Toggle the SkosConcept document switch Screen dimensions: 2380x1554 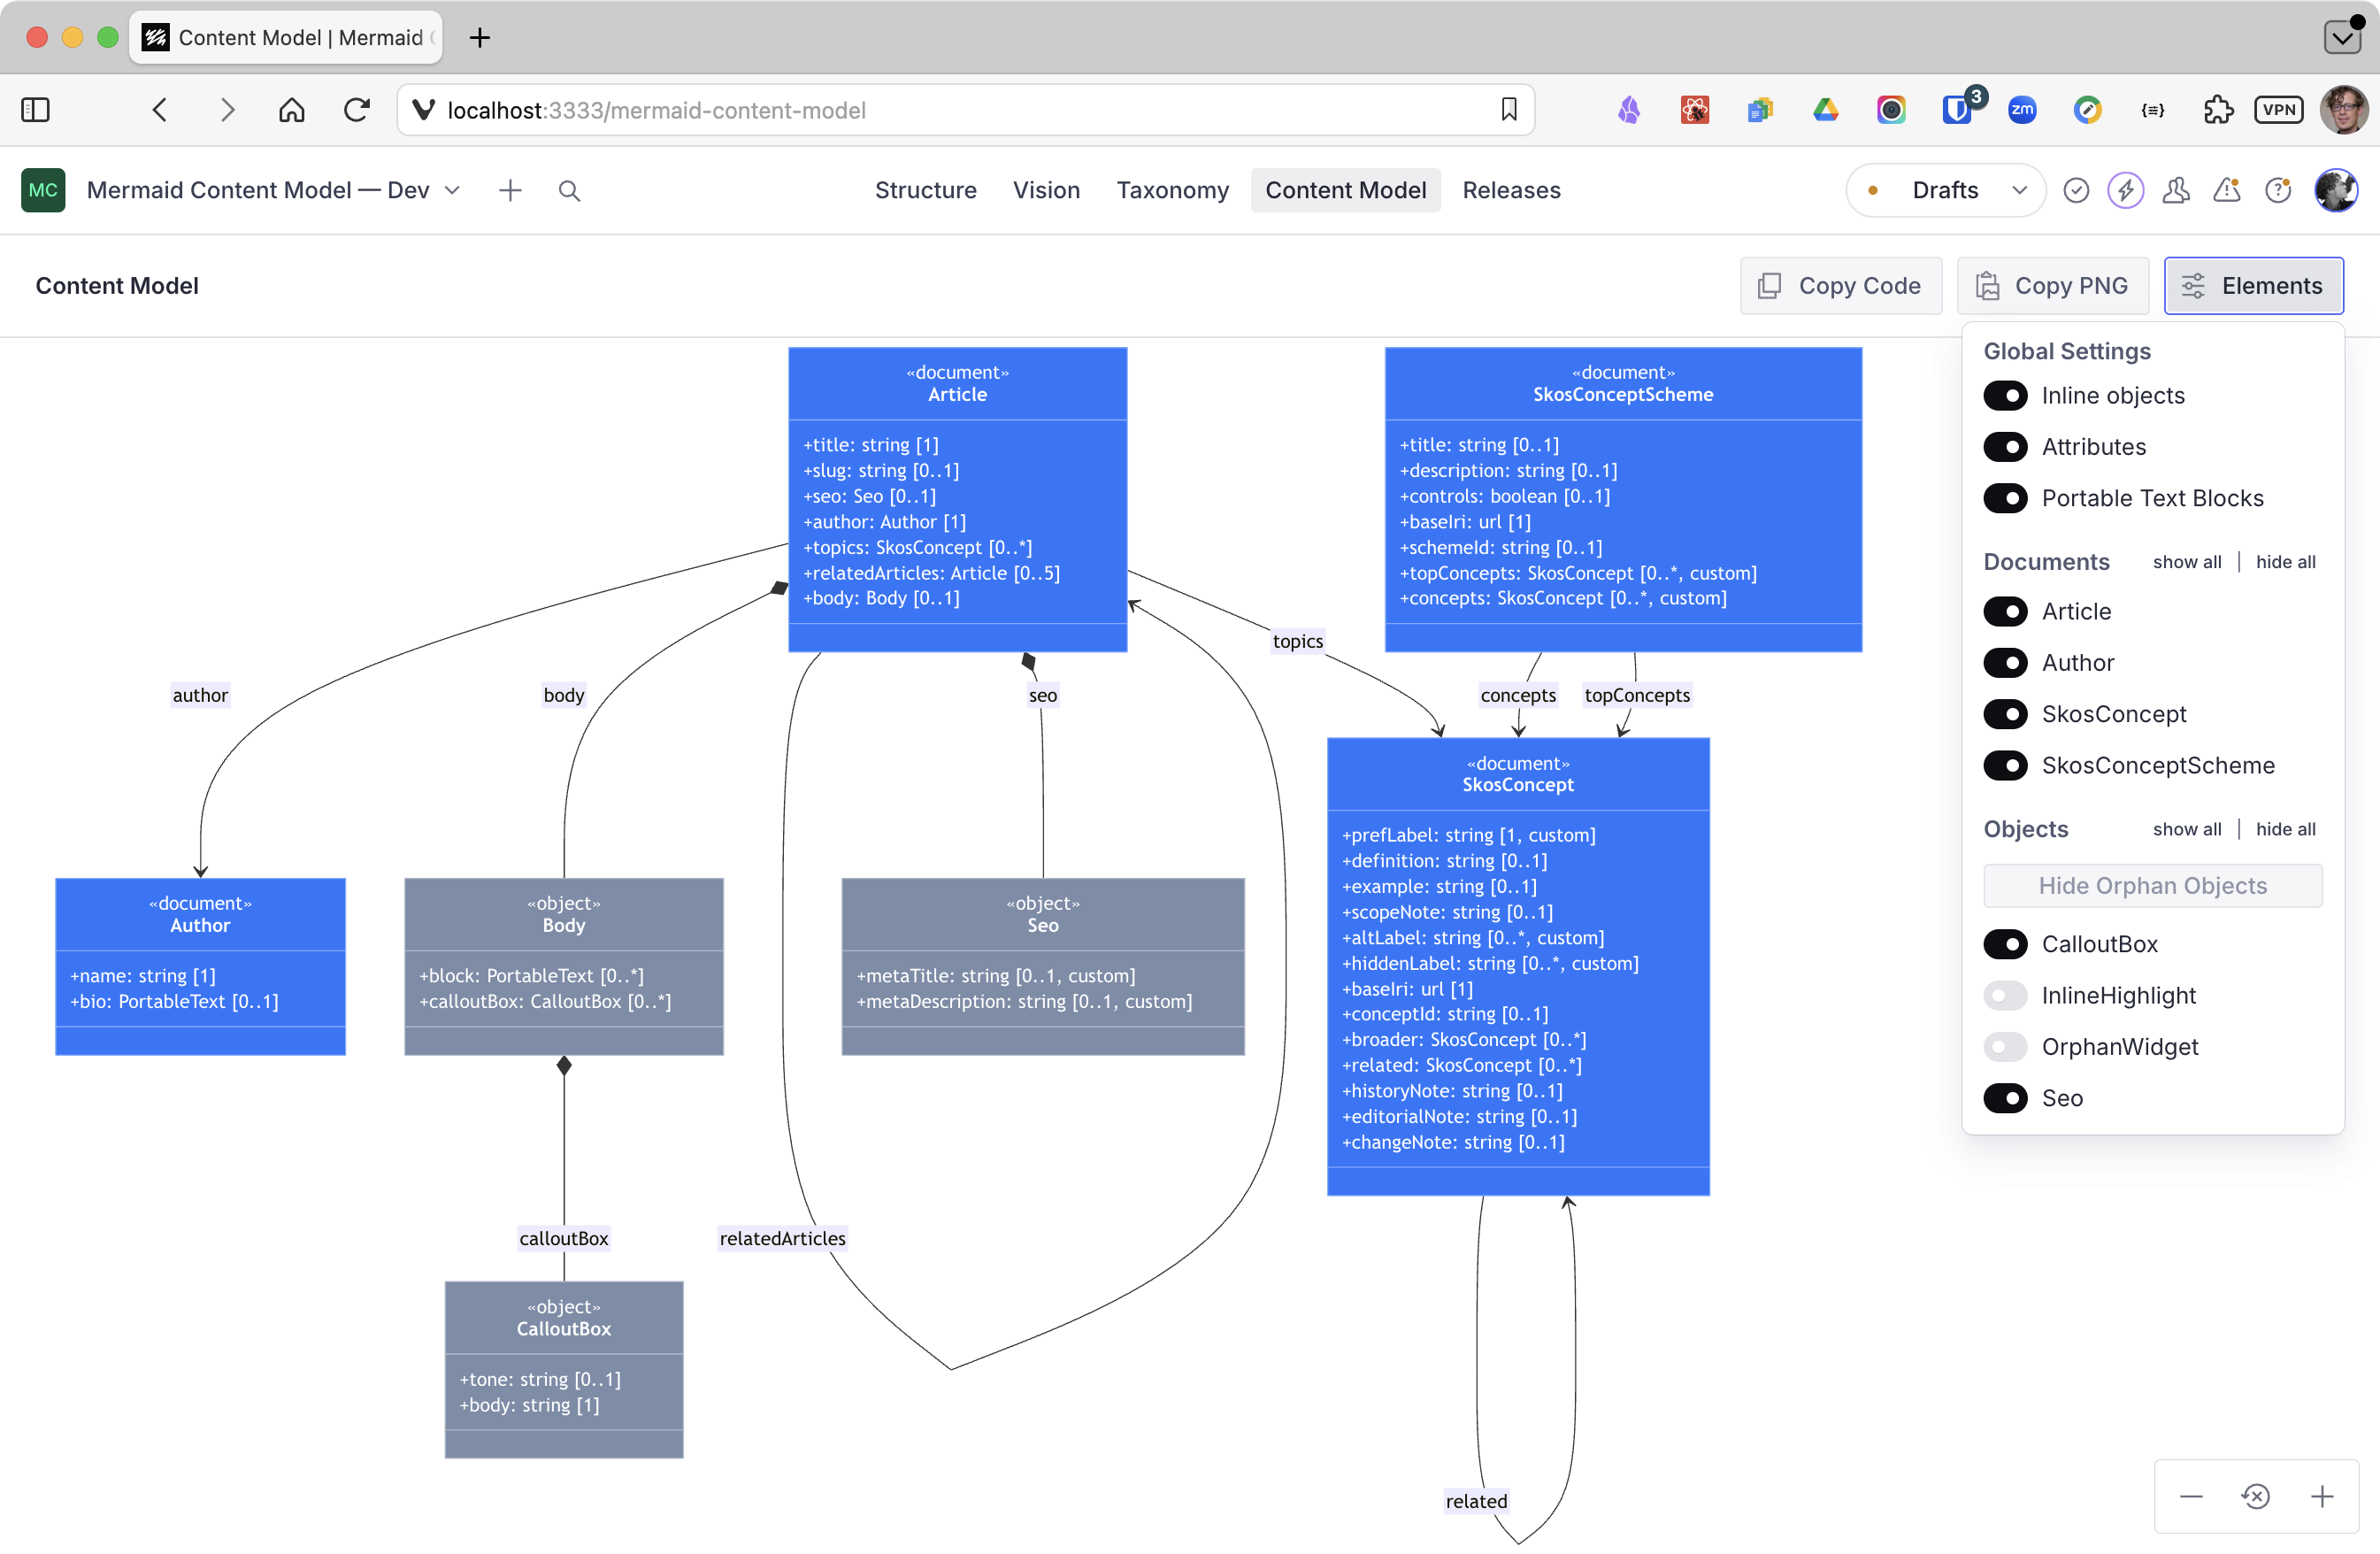point(2005,713)
